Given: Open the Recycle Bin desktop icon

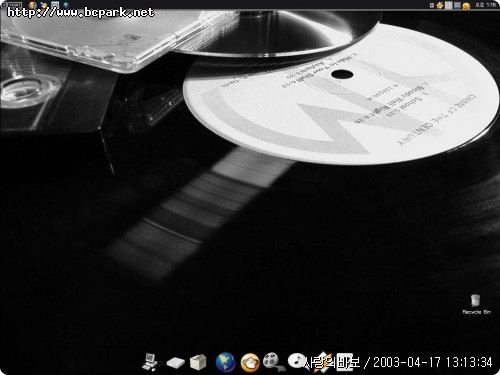Looking at the screenshot, I should coord(476,304).
